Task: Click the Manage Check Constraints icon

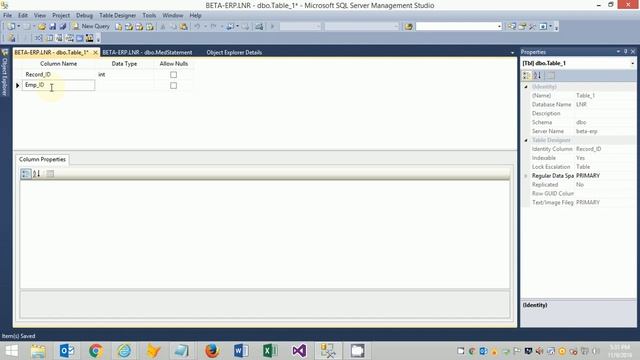Action: tap(80, 38)
